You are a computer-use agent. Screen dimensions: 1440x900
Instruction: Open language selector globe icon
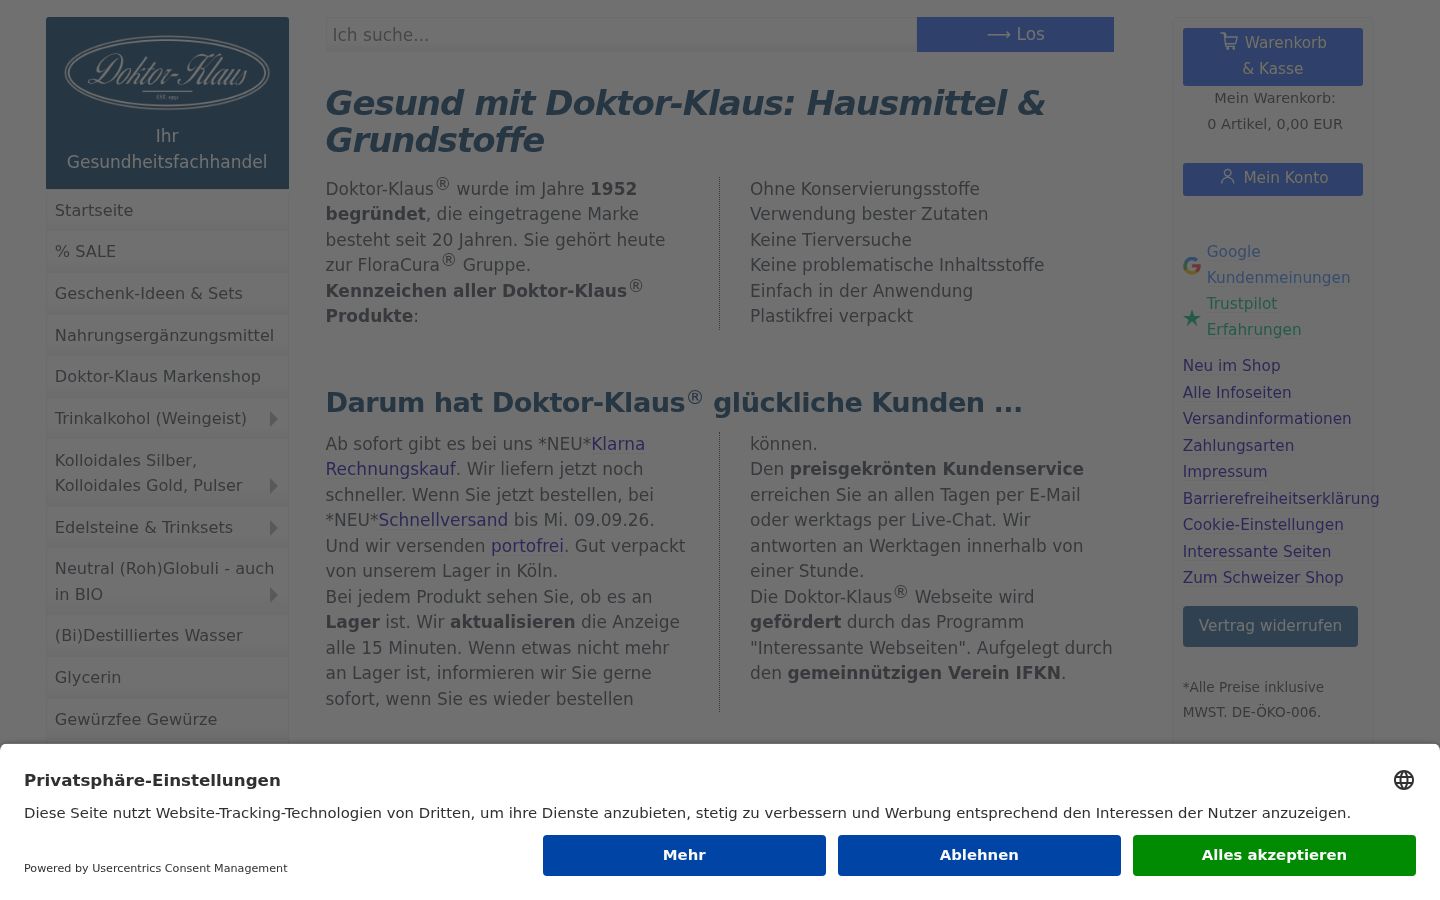(1404, 780)
